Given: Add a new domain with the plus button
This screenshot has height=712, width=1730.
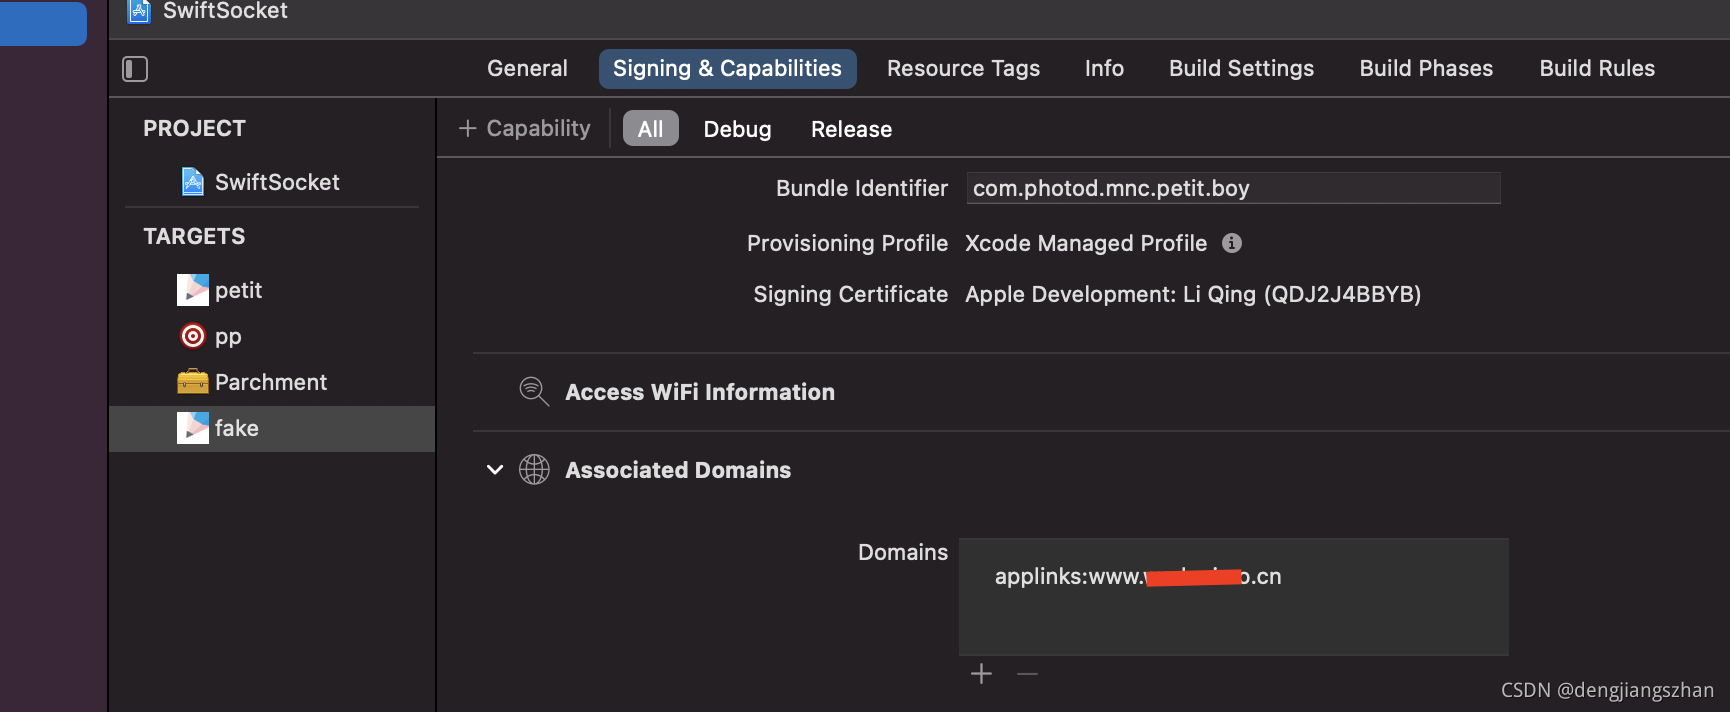Looking at the screenshot, I should pyautogui.click(x=982, y=674).
